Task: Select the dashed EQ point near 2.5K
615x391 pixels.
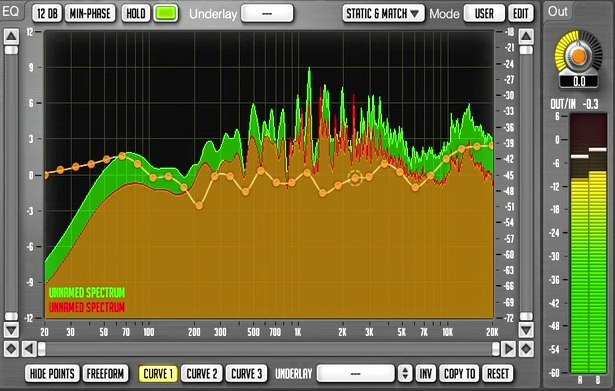Action: [x=355, y=178]
